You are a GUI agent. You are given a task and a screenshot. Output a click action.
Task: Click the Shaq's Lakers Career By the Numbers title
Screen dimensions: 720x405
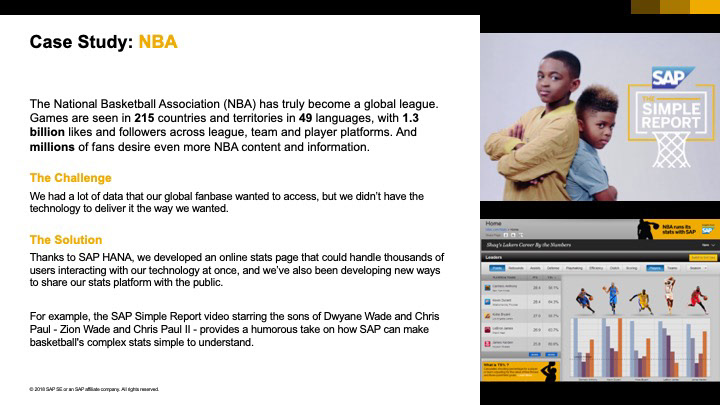coord(529,245)
